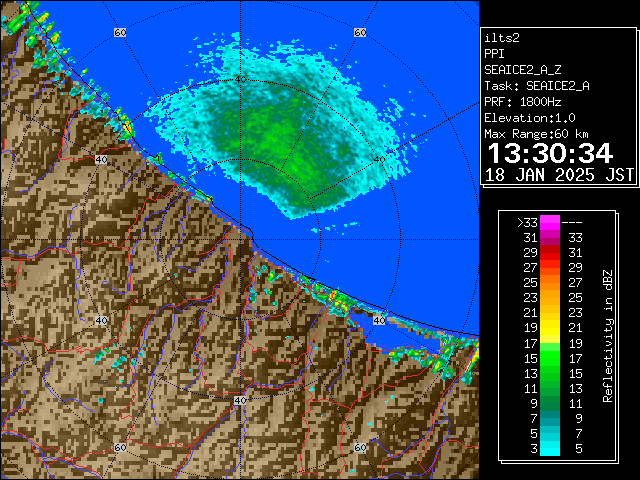Screen dimensions: 640x480
Task: Click the lowest legend value "3"
Action: click(x=534, y=449)
